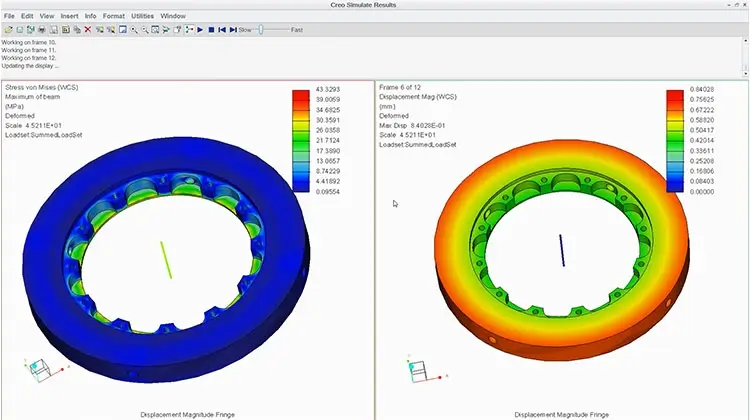
Task: Play the animation
Action: point(200,30)
